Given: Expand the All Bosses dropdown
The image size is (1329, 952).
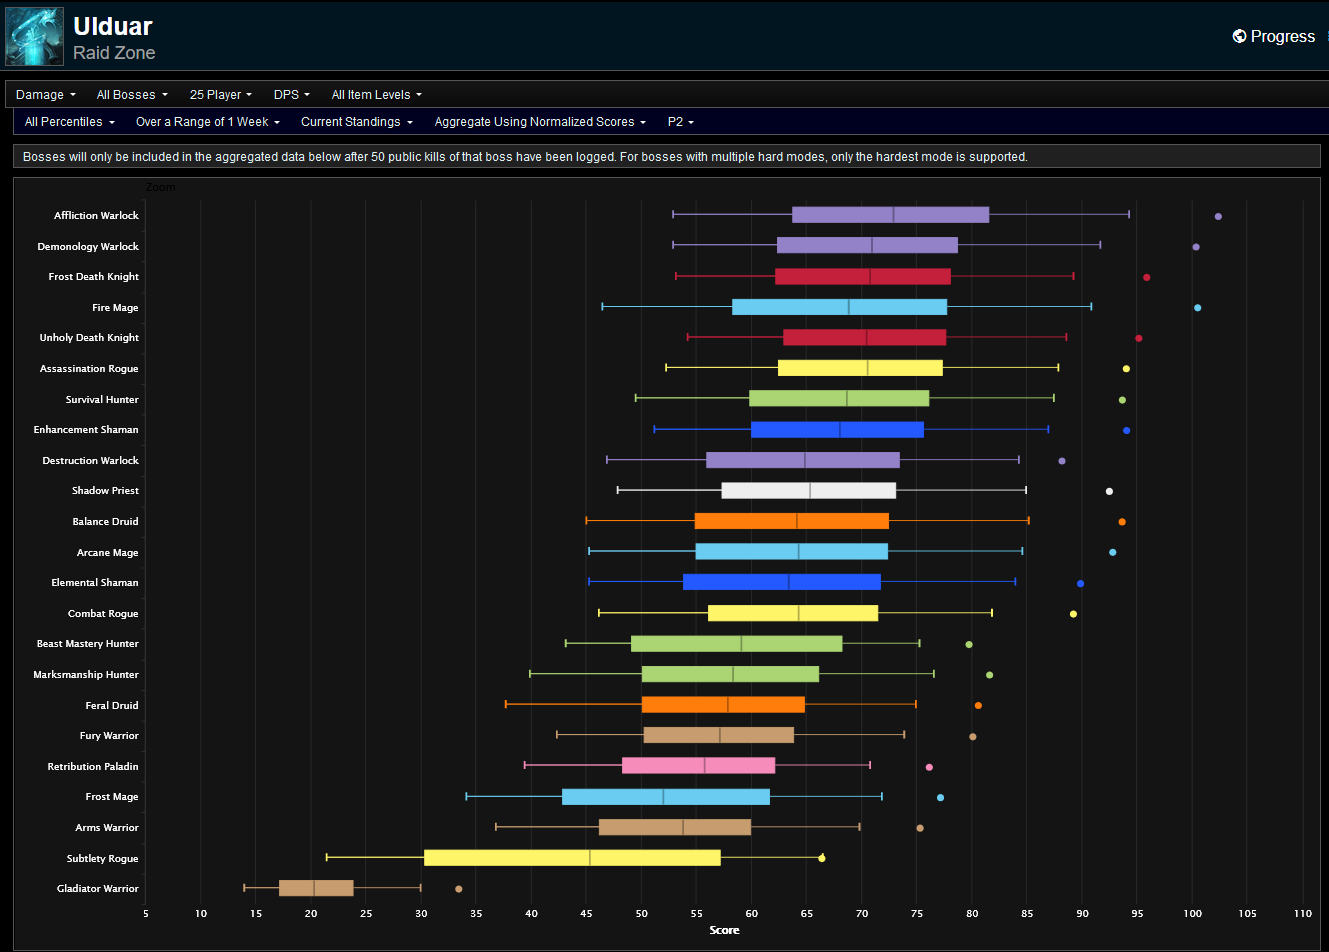Looking at the screenshot, I should (132, 95).
